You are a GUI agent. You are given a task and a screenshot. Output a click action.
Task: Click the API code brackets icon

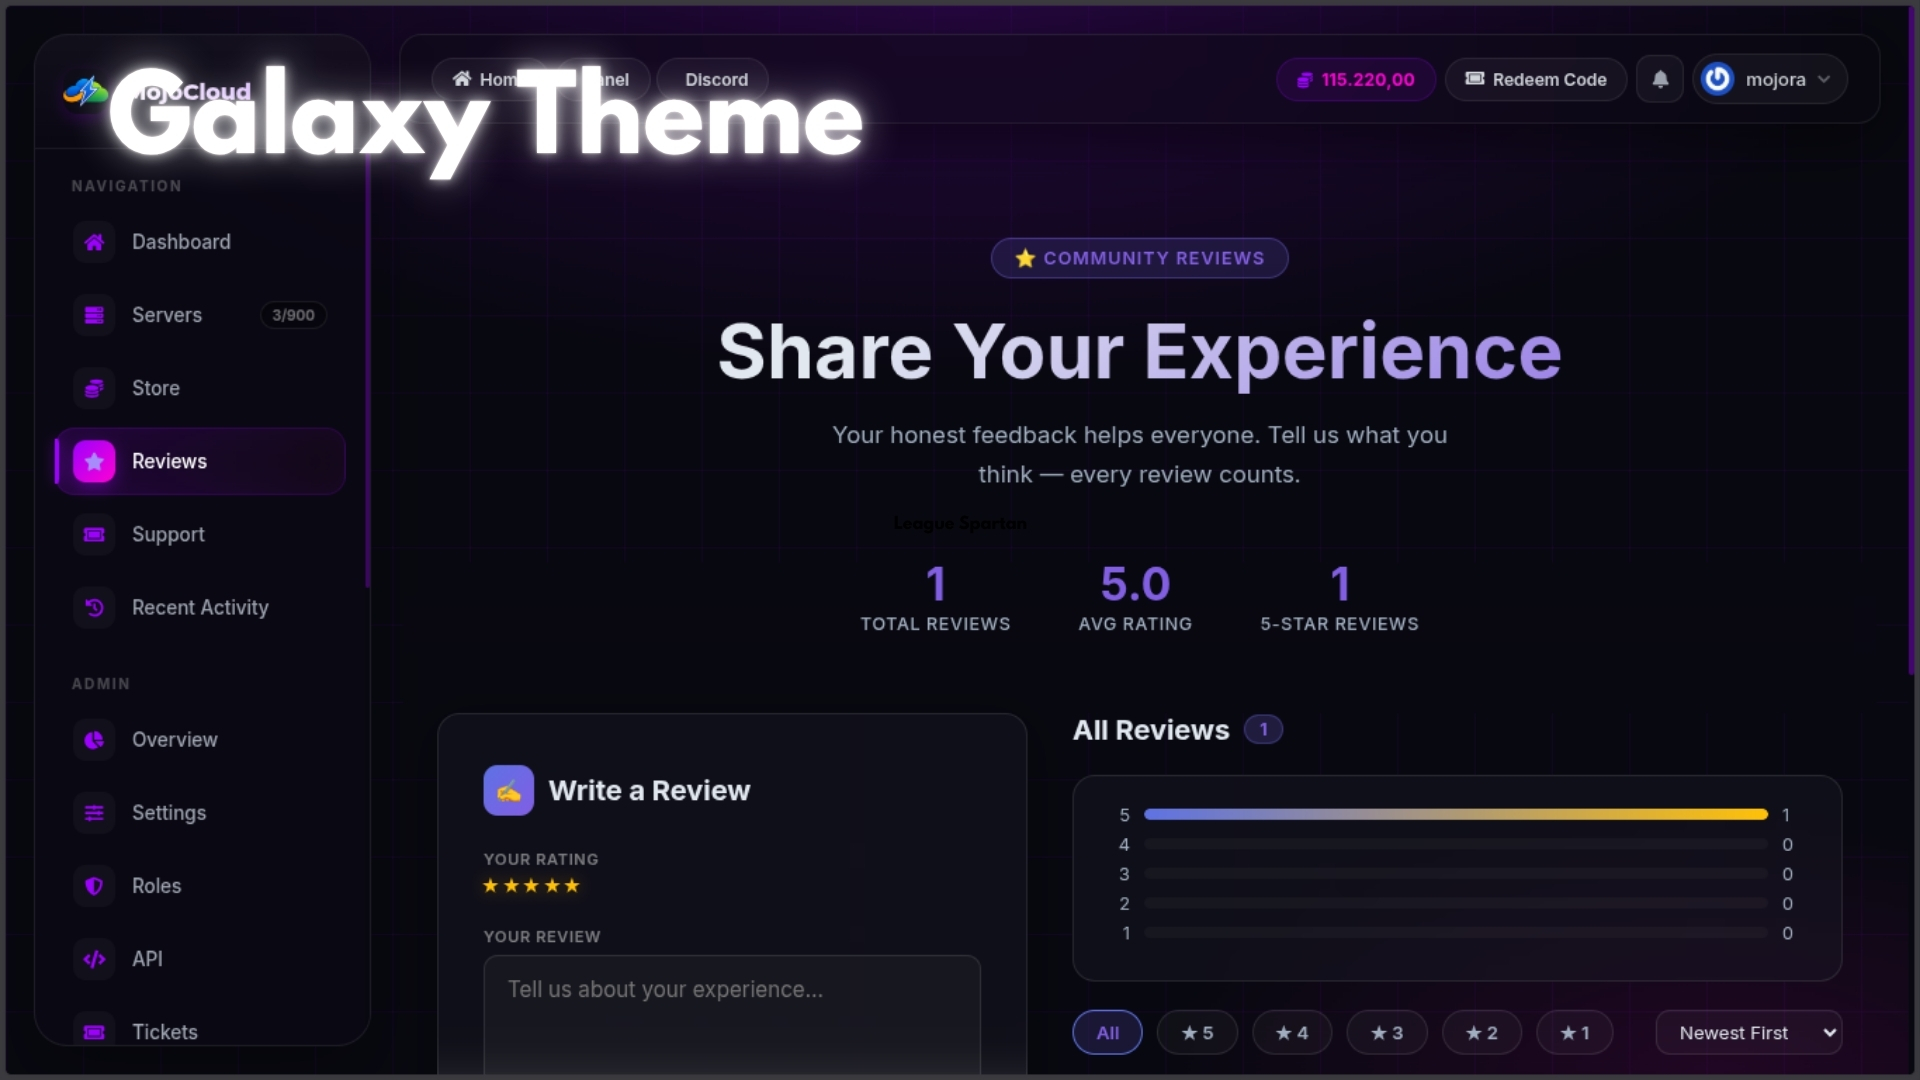click(94, 959)
